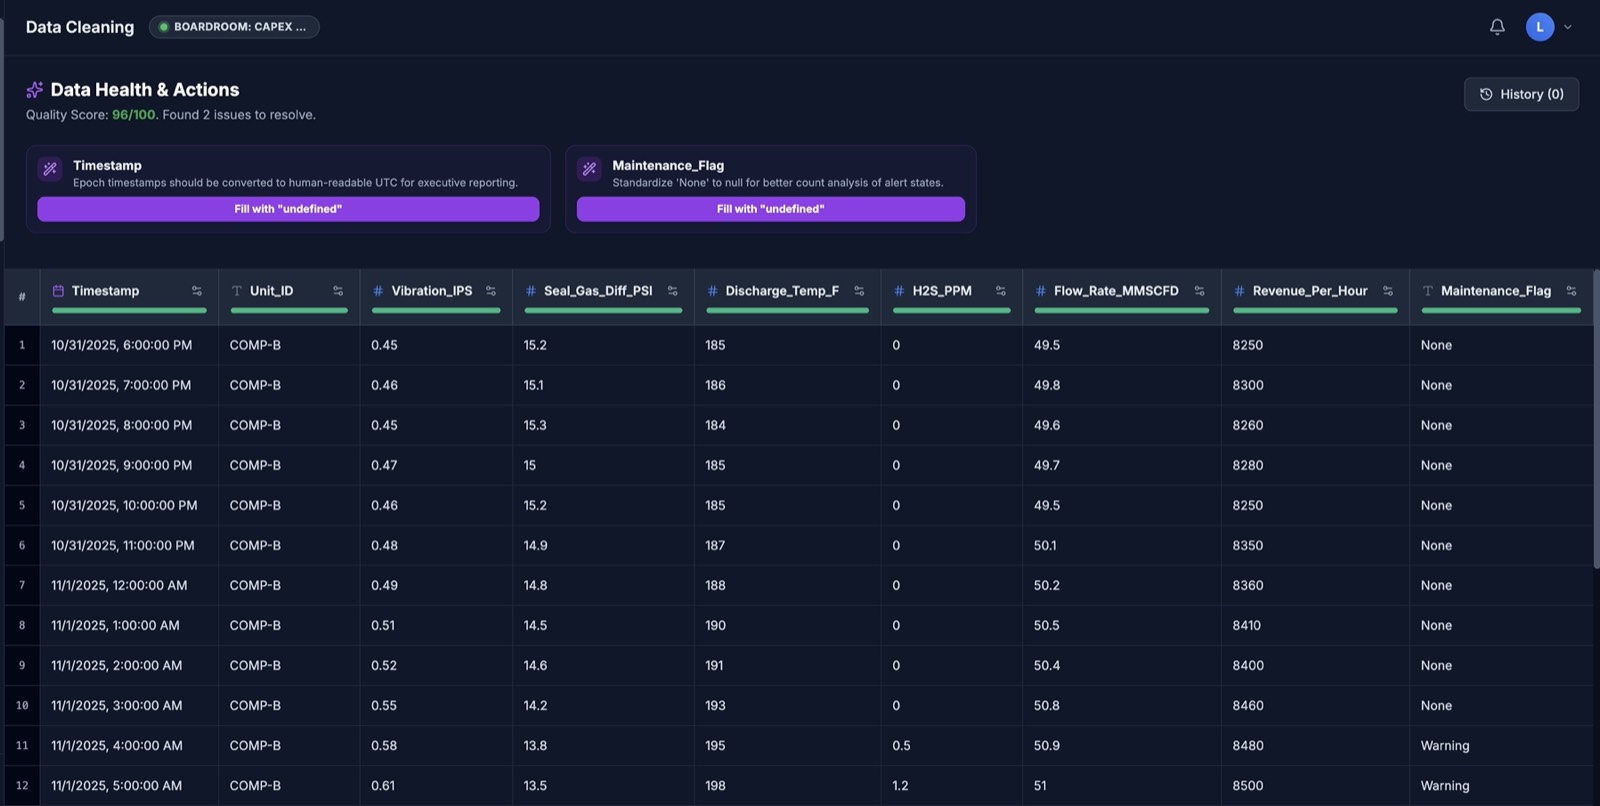The height and width of the screenshot is (806, 1600).
Task: Open Discharge_Temp_F column settings icon
Action: tap(859, 291)
